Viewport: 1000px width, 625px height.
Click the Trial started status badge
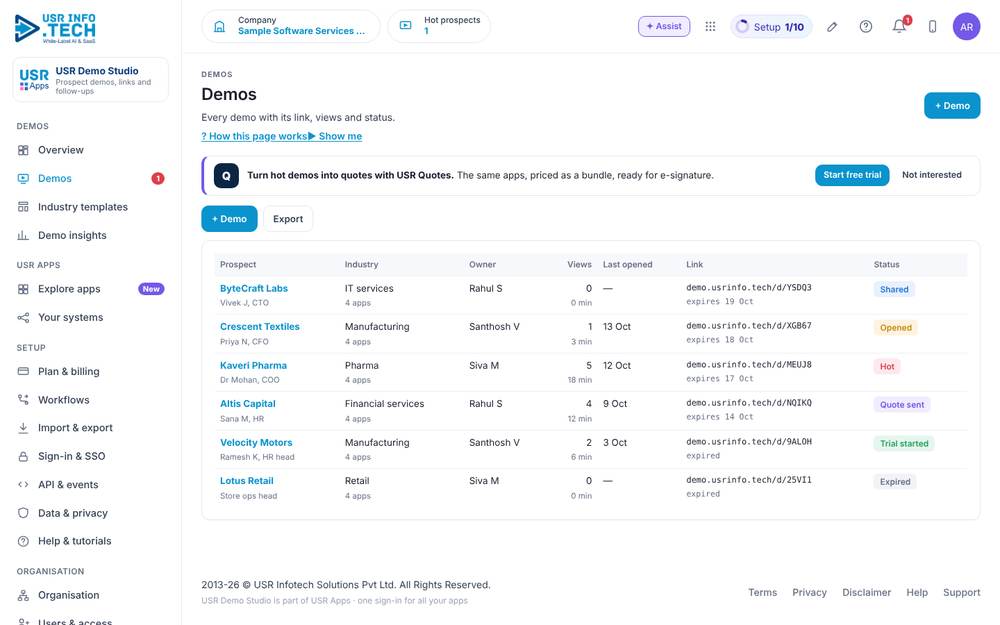pyautogui.click(x=904, y=443)
